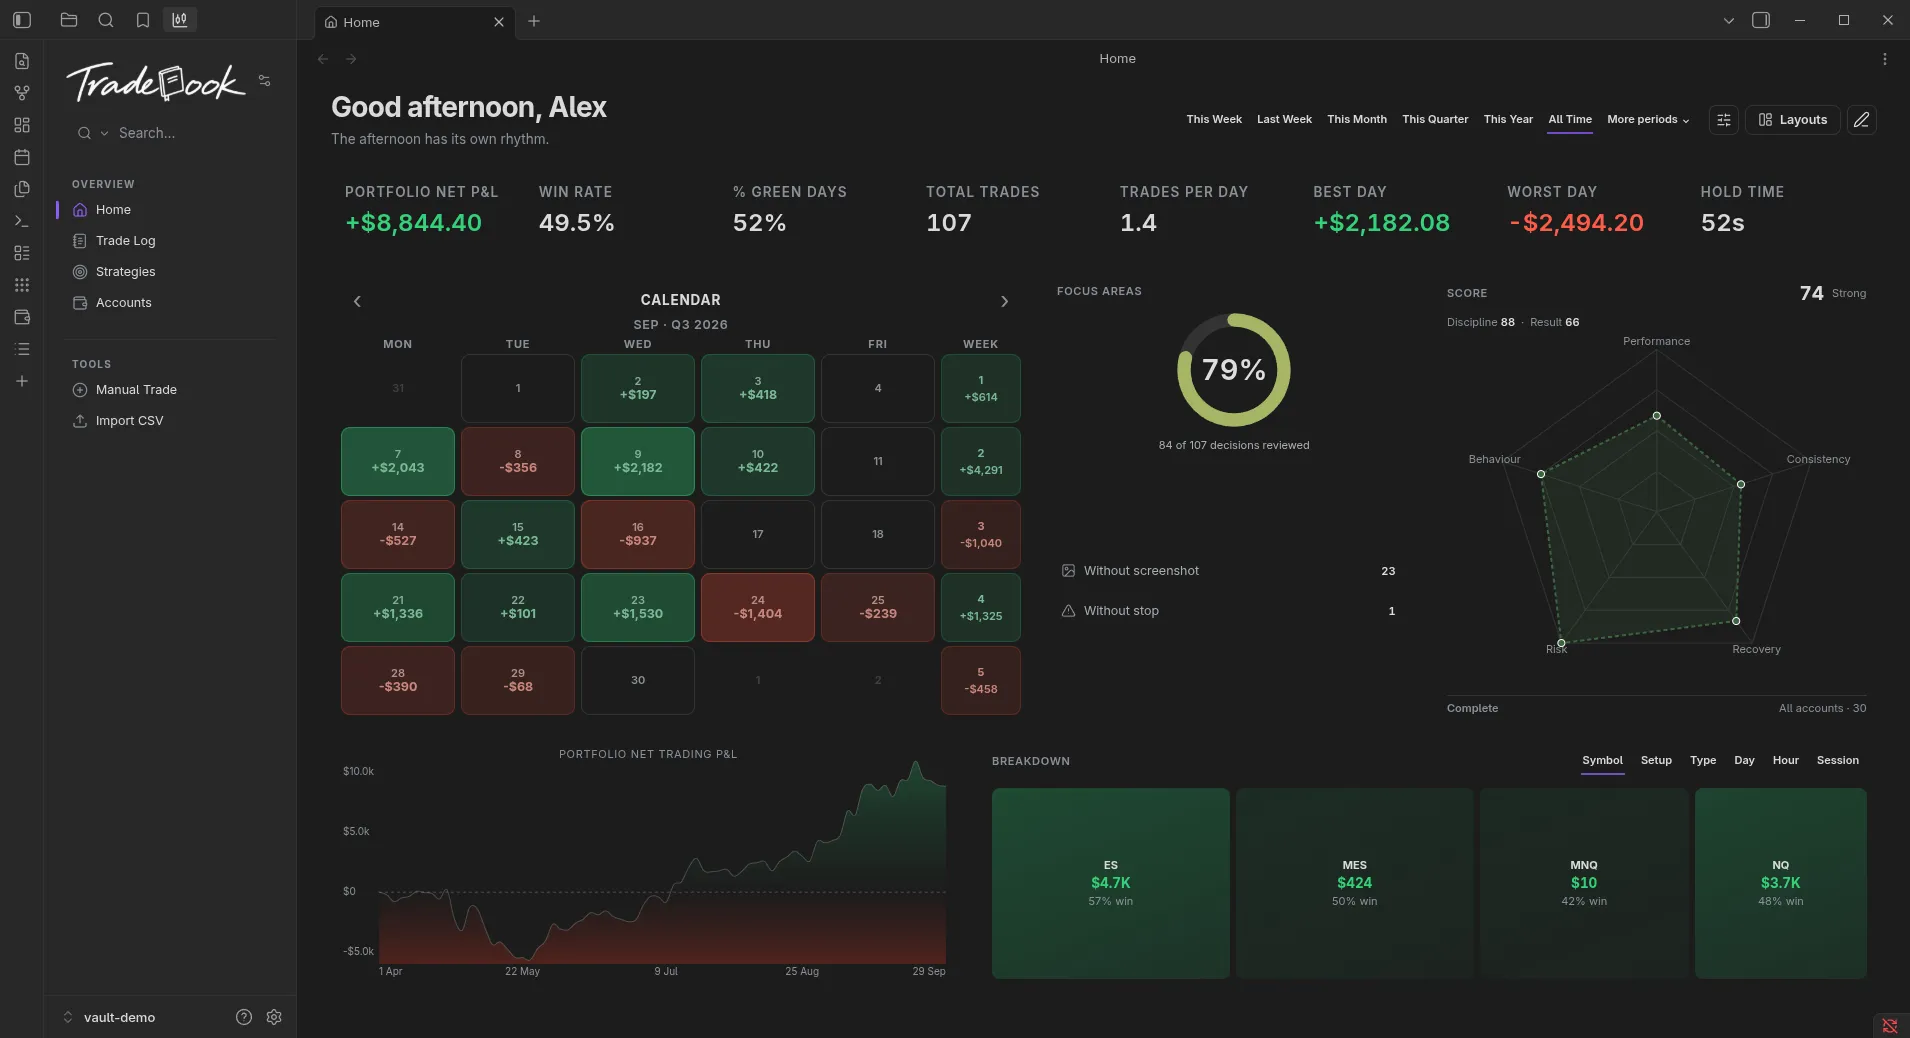Open graph view ribbon icon
Screen dimensions: 1910x1038
coord(22,93)
